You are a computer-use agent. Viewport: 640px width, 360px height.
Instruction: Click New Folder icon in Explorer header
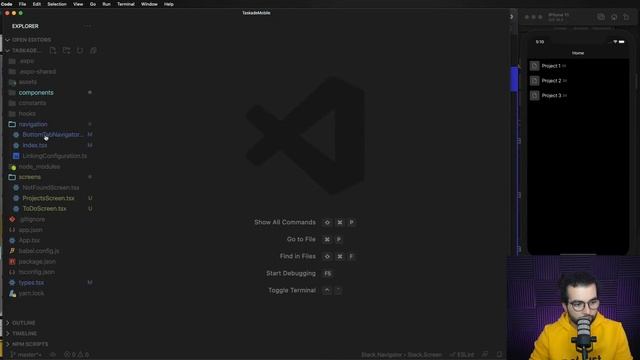66,51
